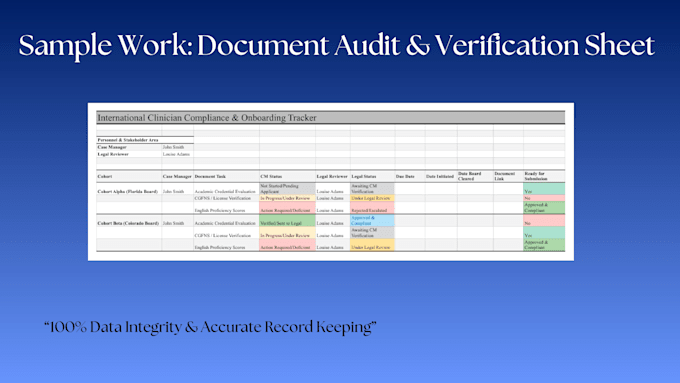
Task: Select the gray 'Not Started/Pending Applicant' status cell
Action: click(287, 188)
